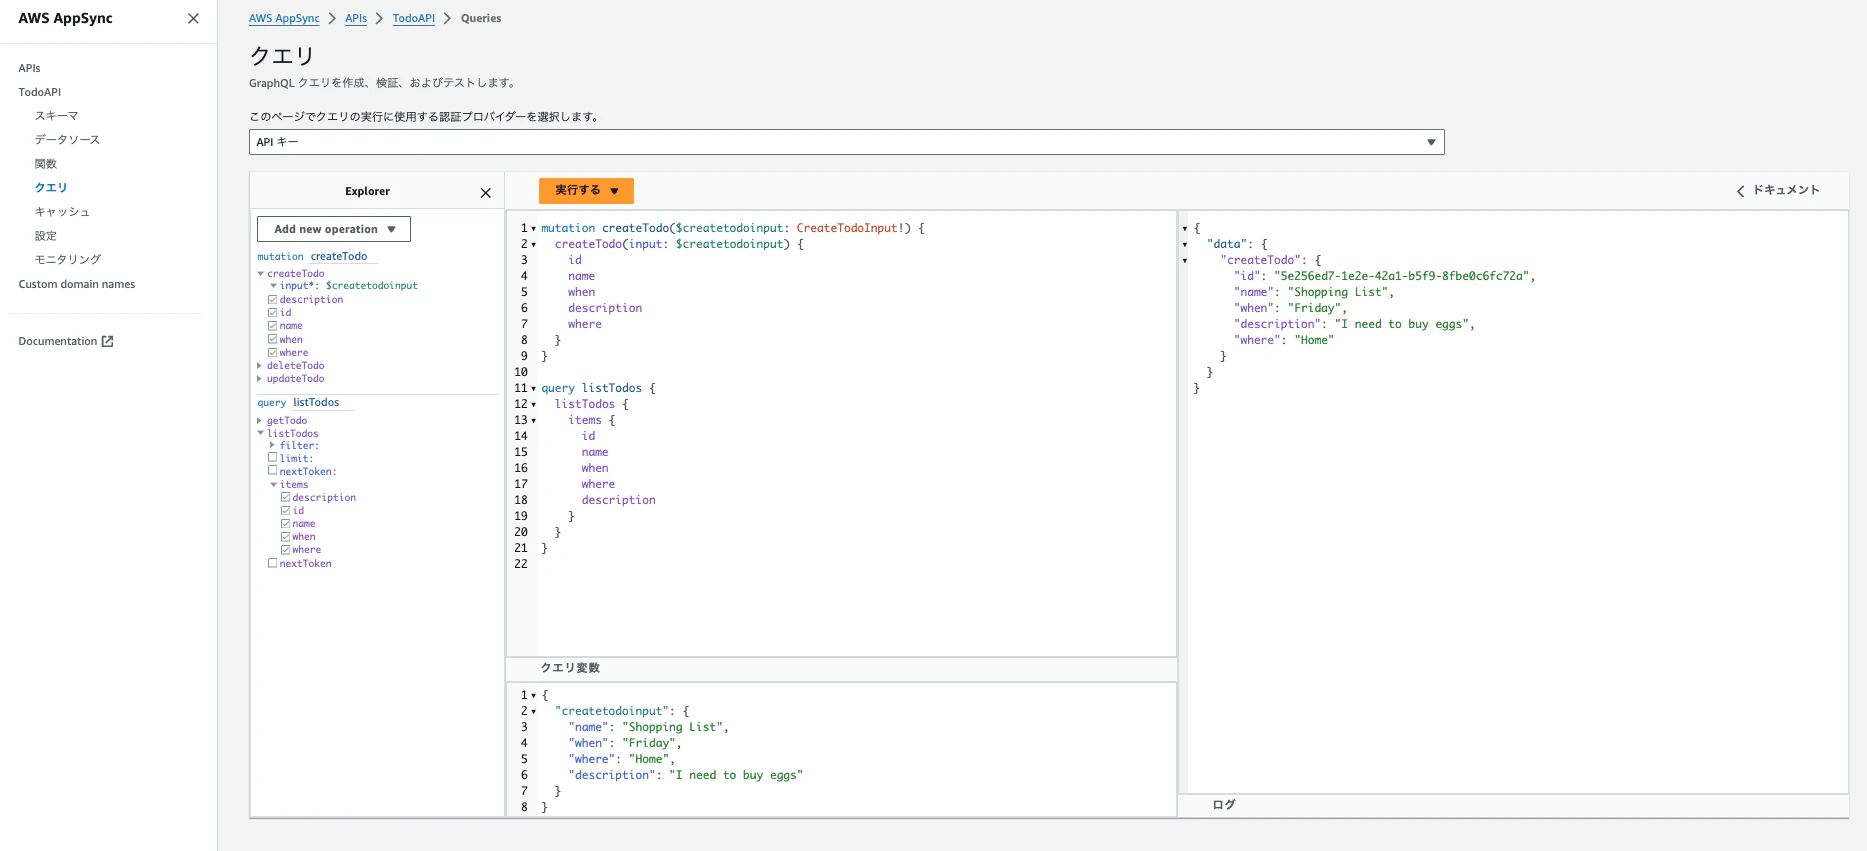Screen dimensions: 1867x851
Task: Uncheck the name field under listTodos items
Action: (285, 524)
